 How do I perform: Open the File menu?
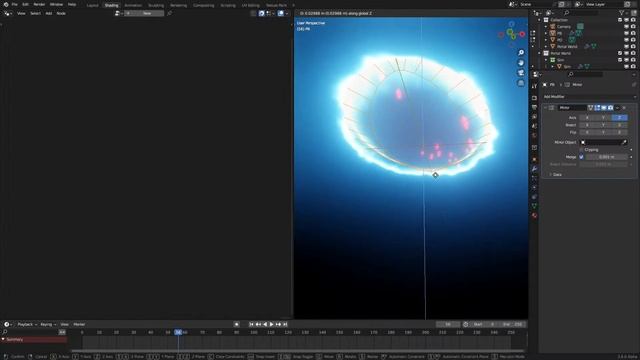[15, 4]
